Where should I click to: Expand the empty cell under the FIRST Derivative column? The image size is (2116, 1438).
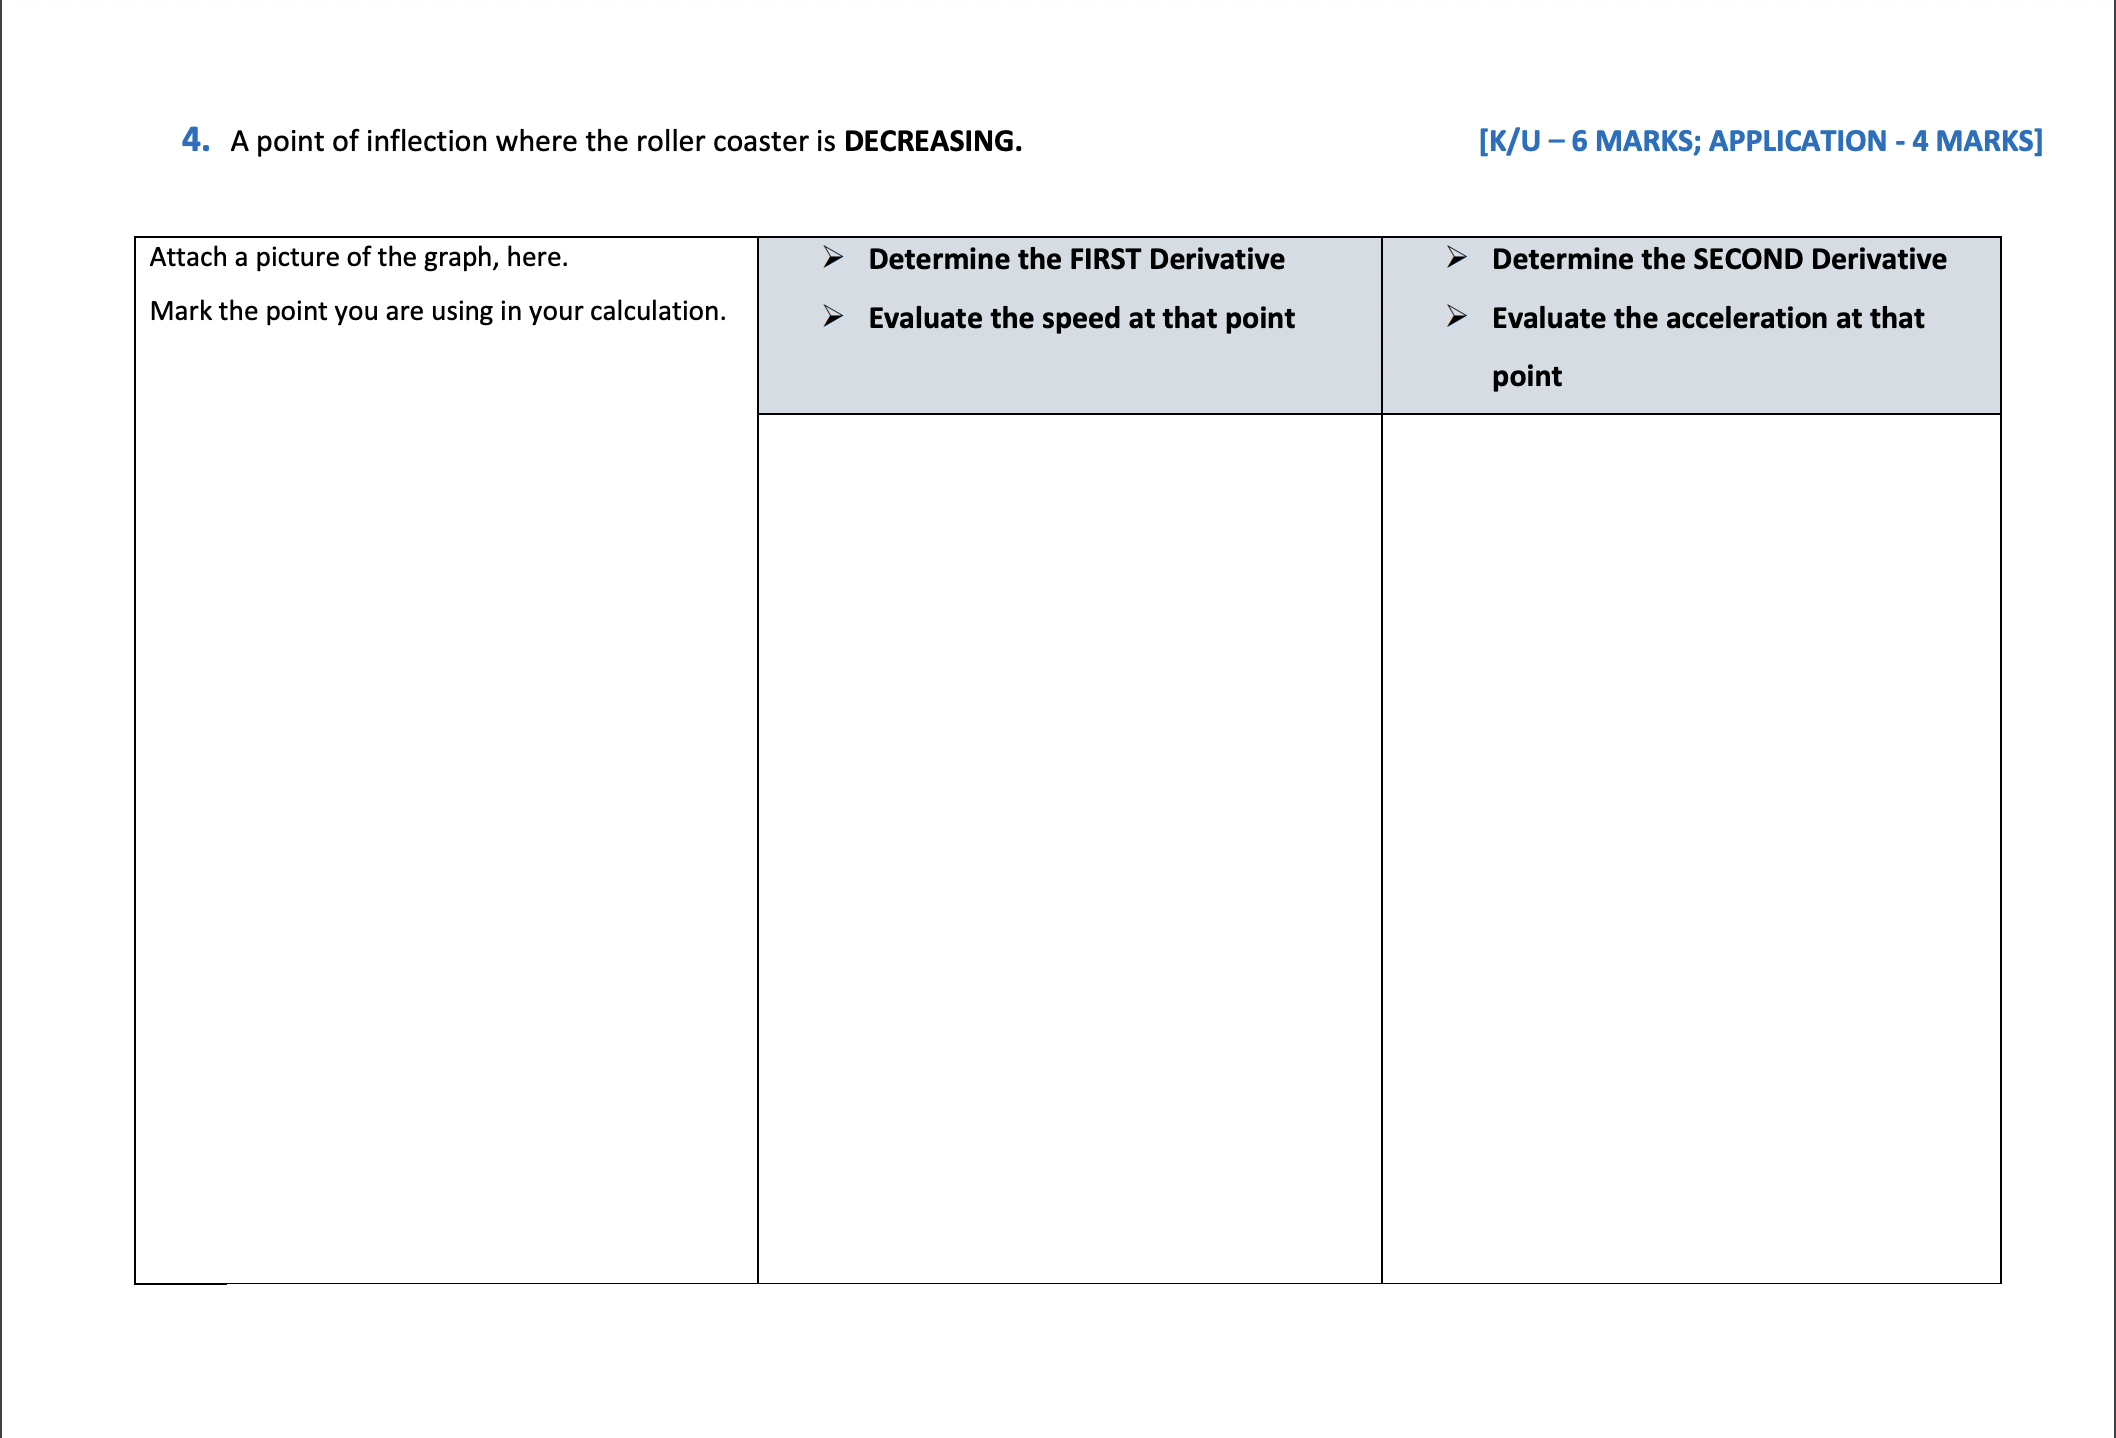[1070, 850]
